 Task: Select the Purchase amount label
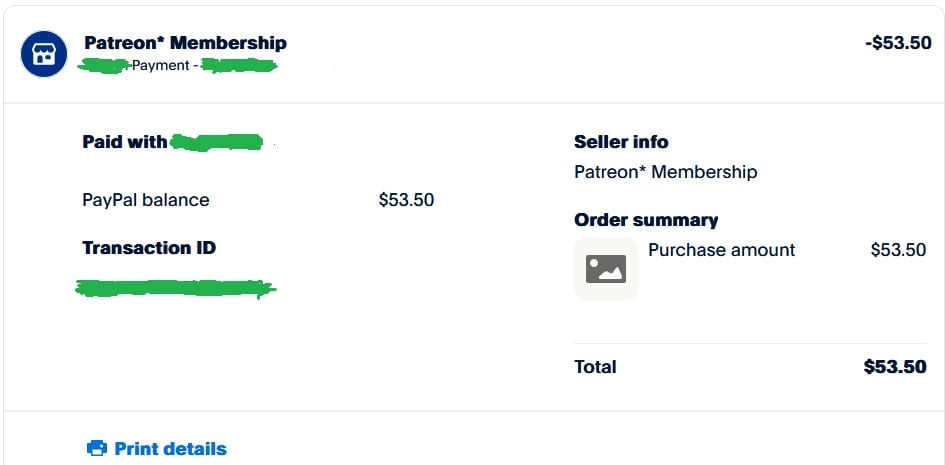click(721, 249)
